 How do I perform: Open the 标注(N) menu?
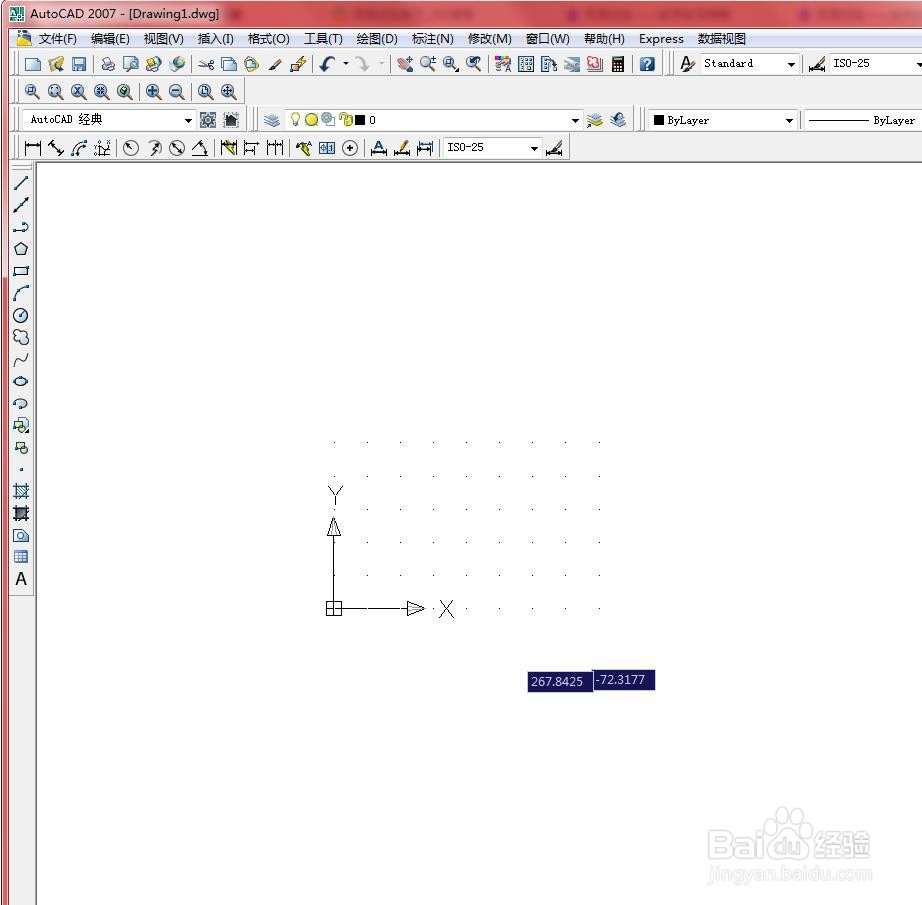pos(433,39)
